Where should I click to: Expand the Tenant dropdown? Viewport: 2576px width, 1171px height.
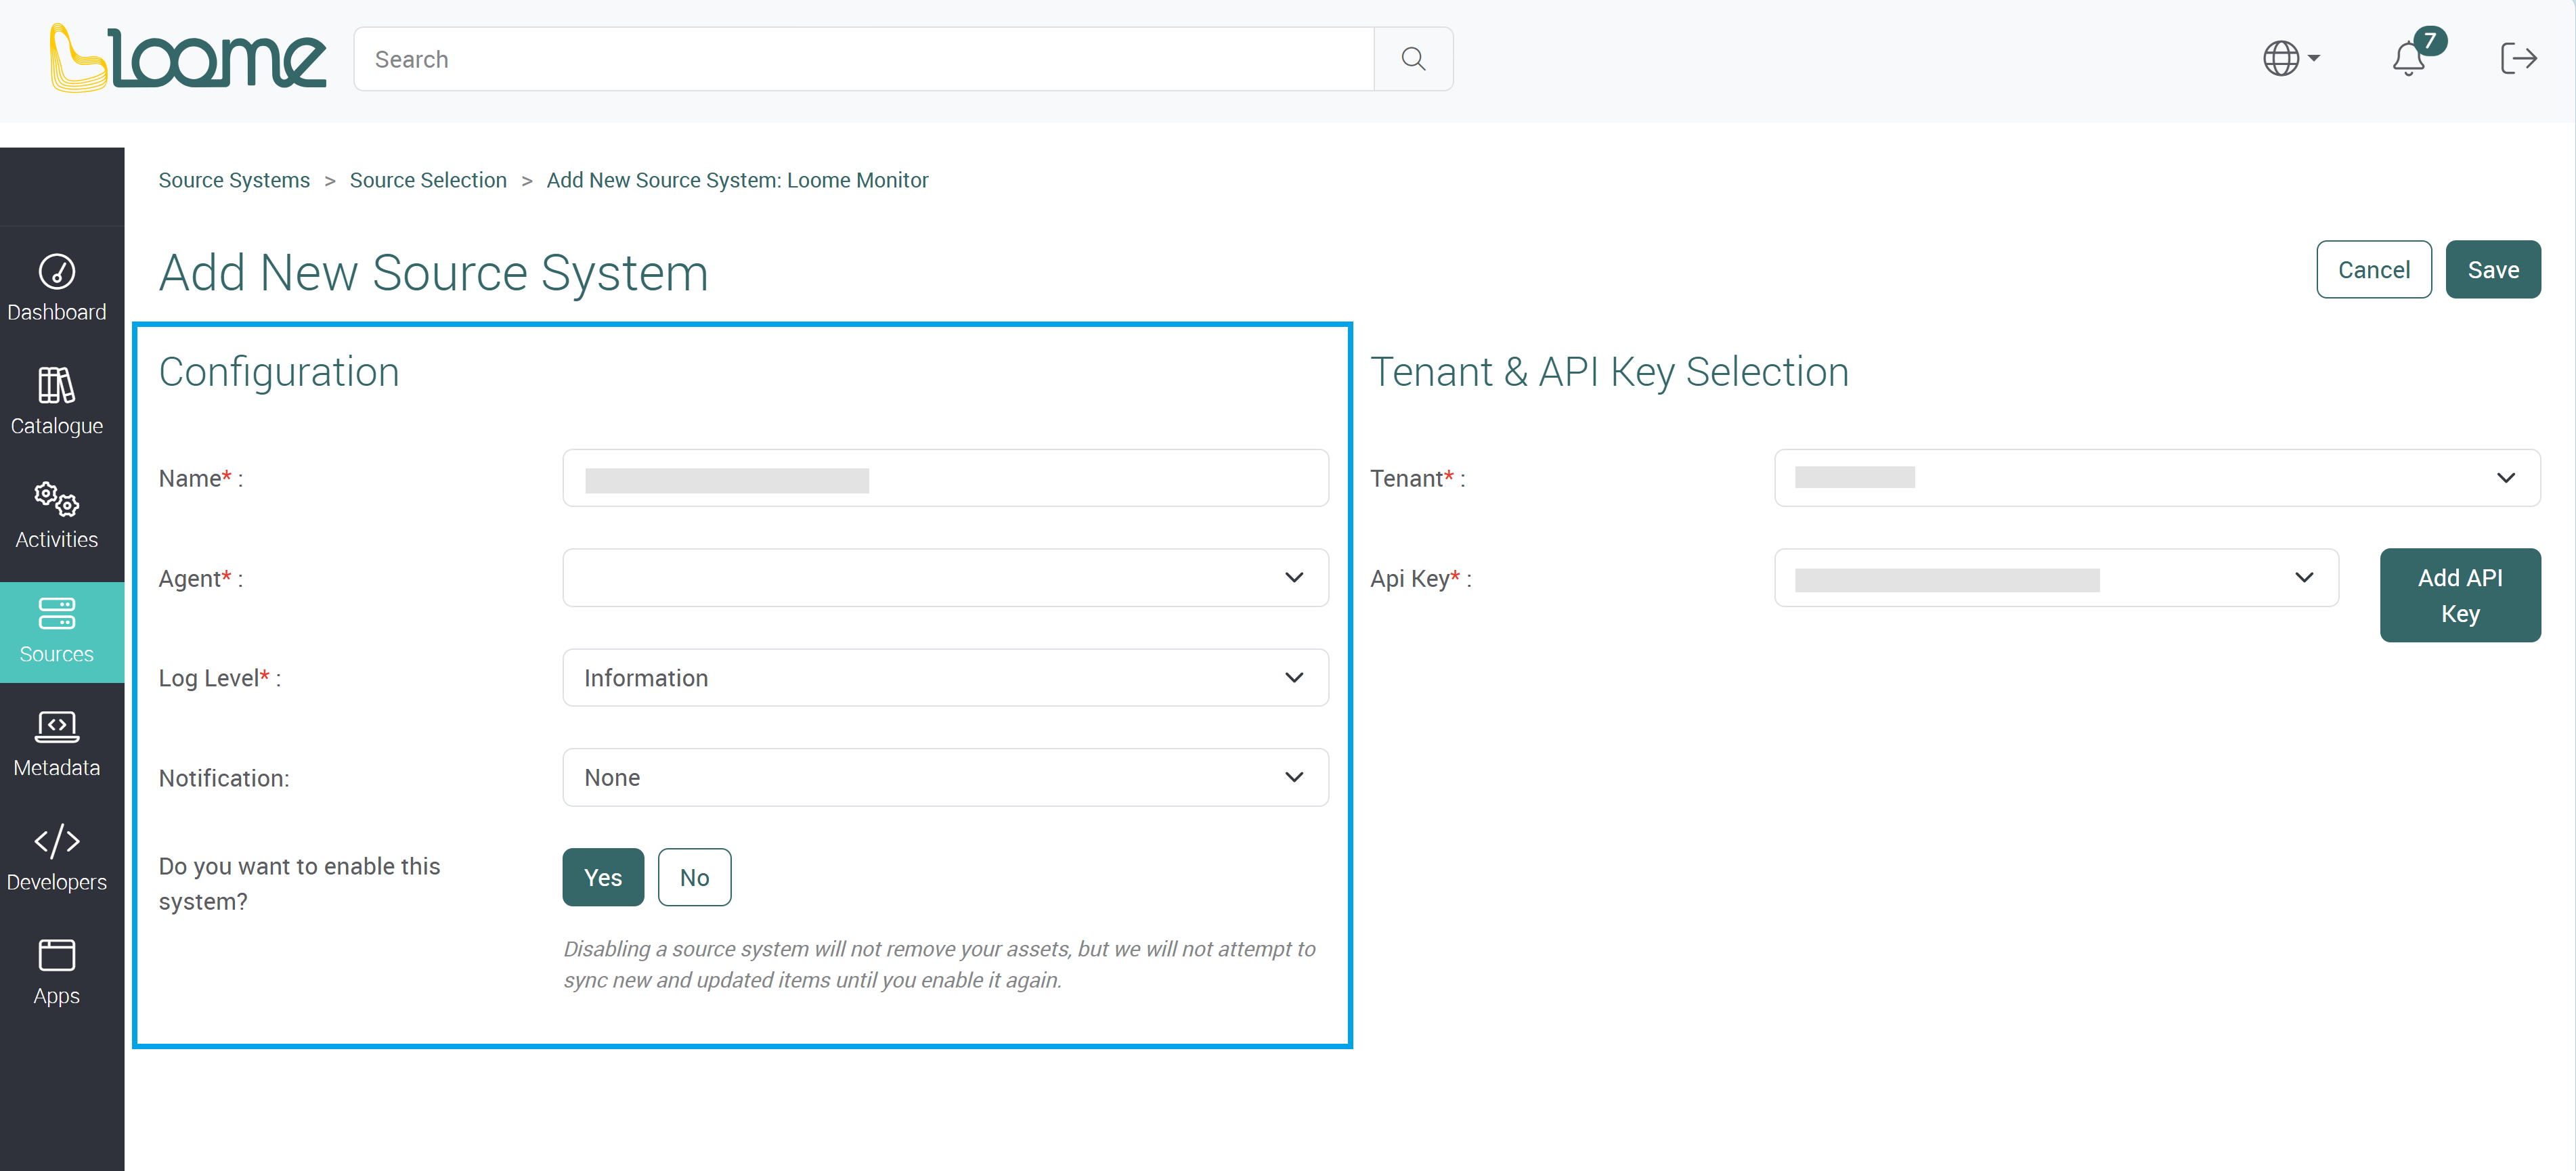(2157, 477)
